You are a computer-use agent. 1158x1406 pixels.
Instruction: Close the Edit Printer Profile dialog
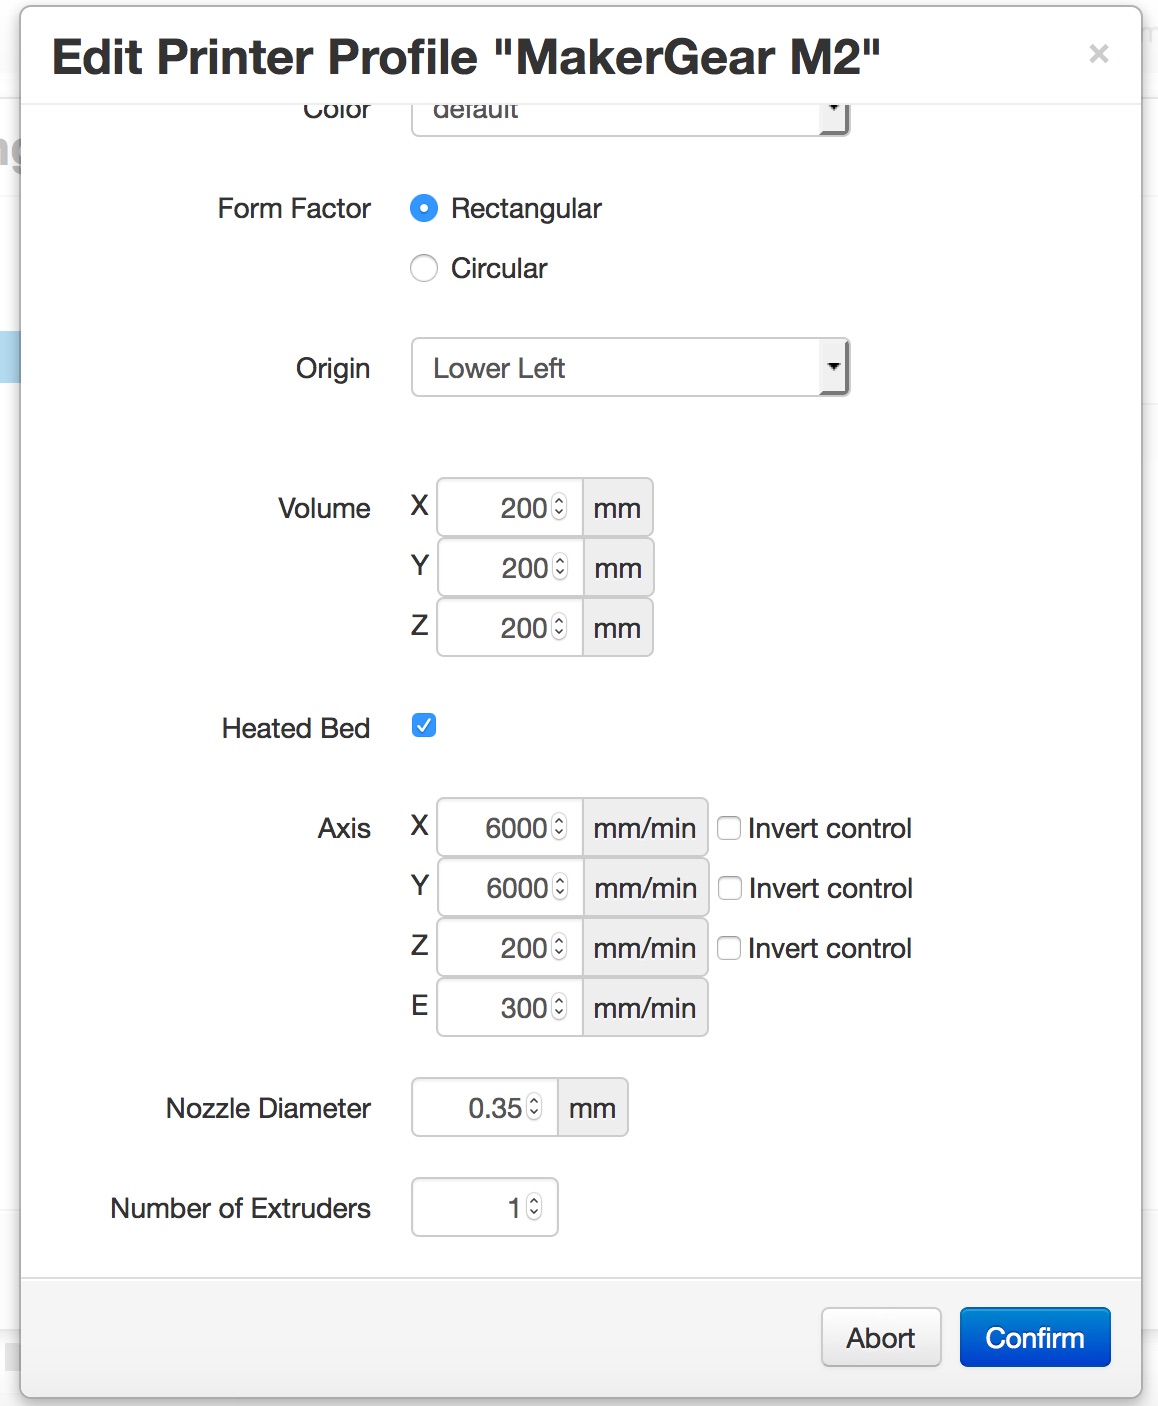click(1098, 54)
